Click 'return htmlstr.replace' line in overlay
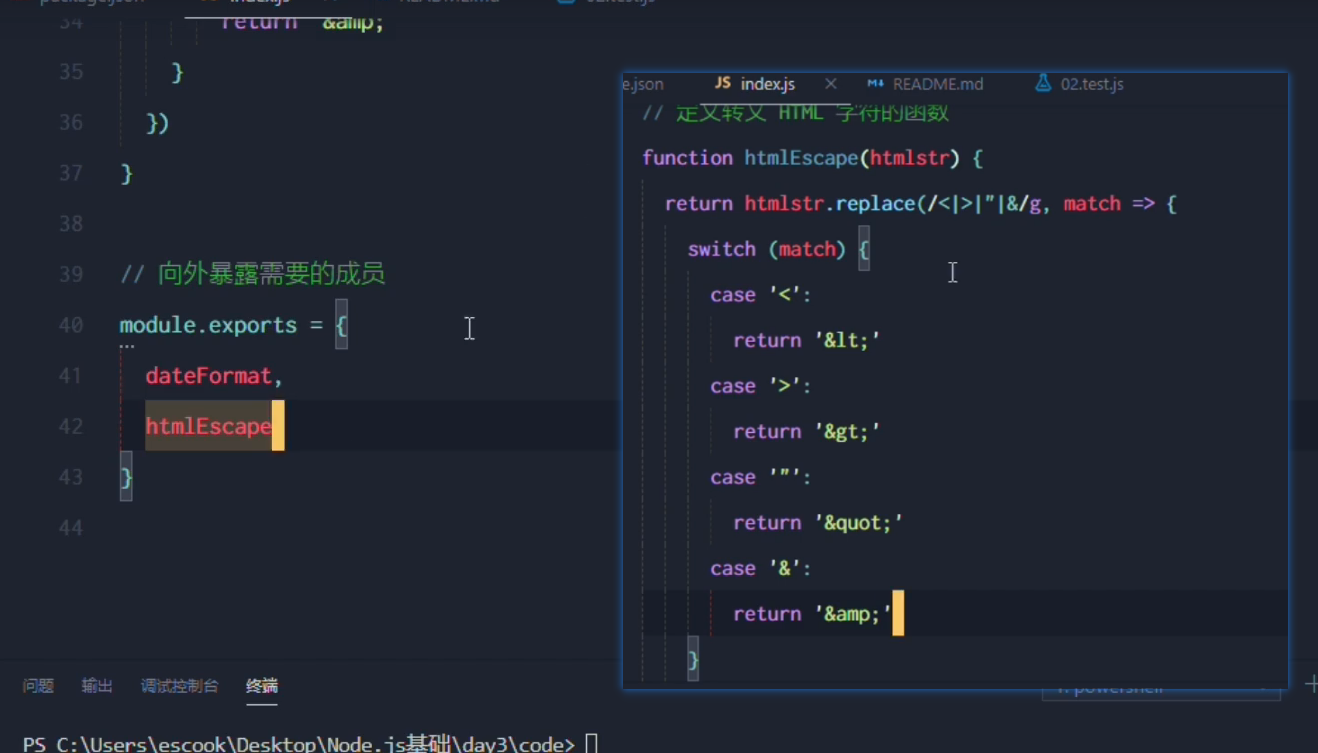Viewport: 1318px width, 753px height. pos(921,204)
